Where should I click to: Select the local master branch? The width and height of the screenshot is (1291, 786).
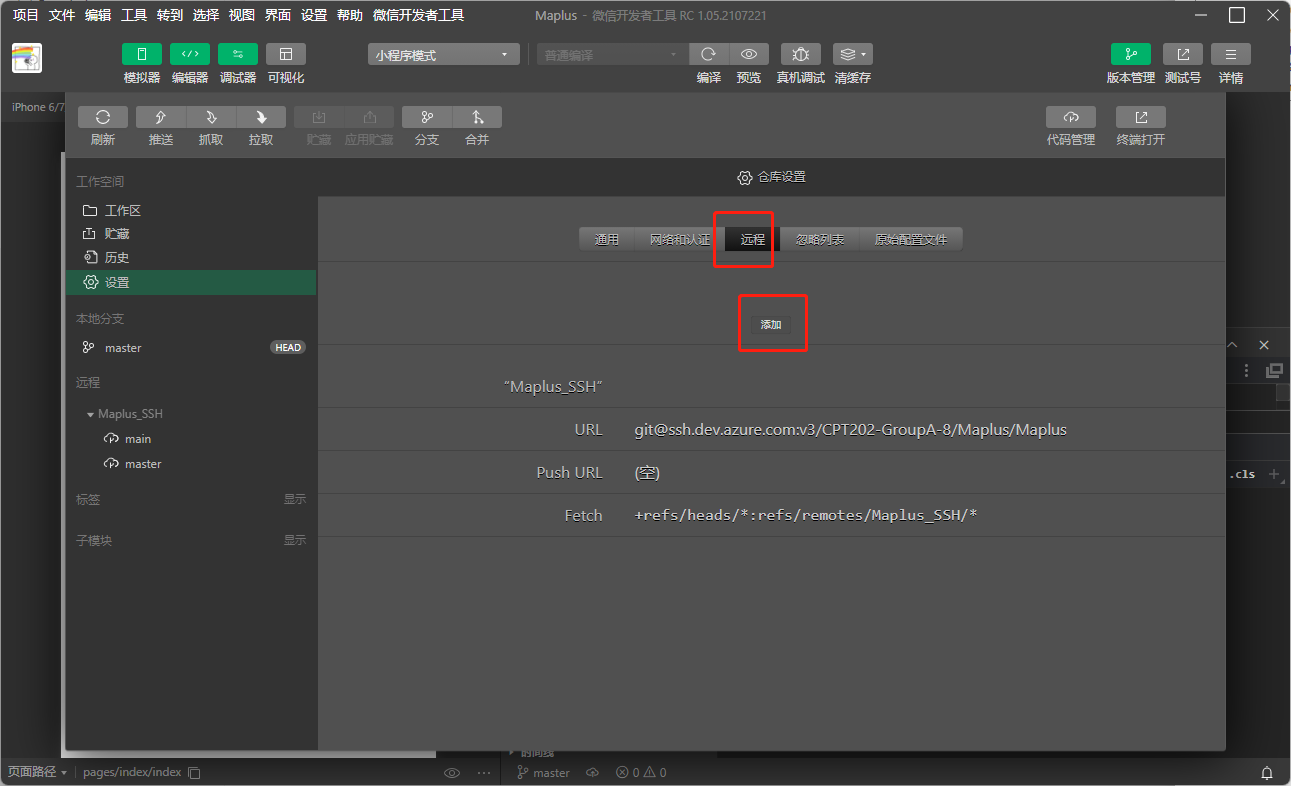point(191,348)
